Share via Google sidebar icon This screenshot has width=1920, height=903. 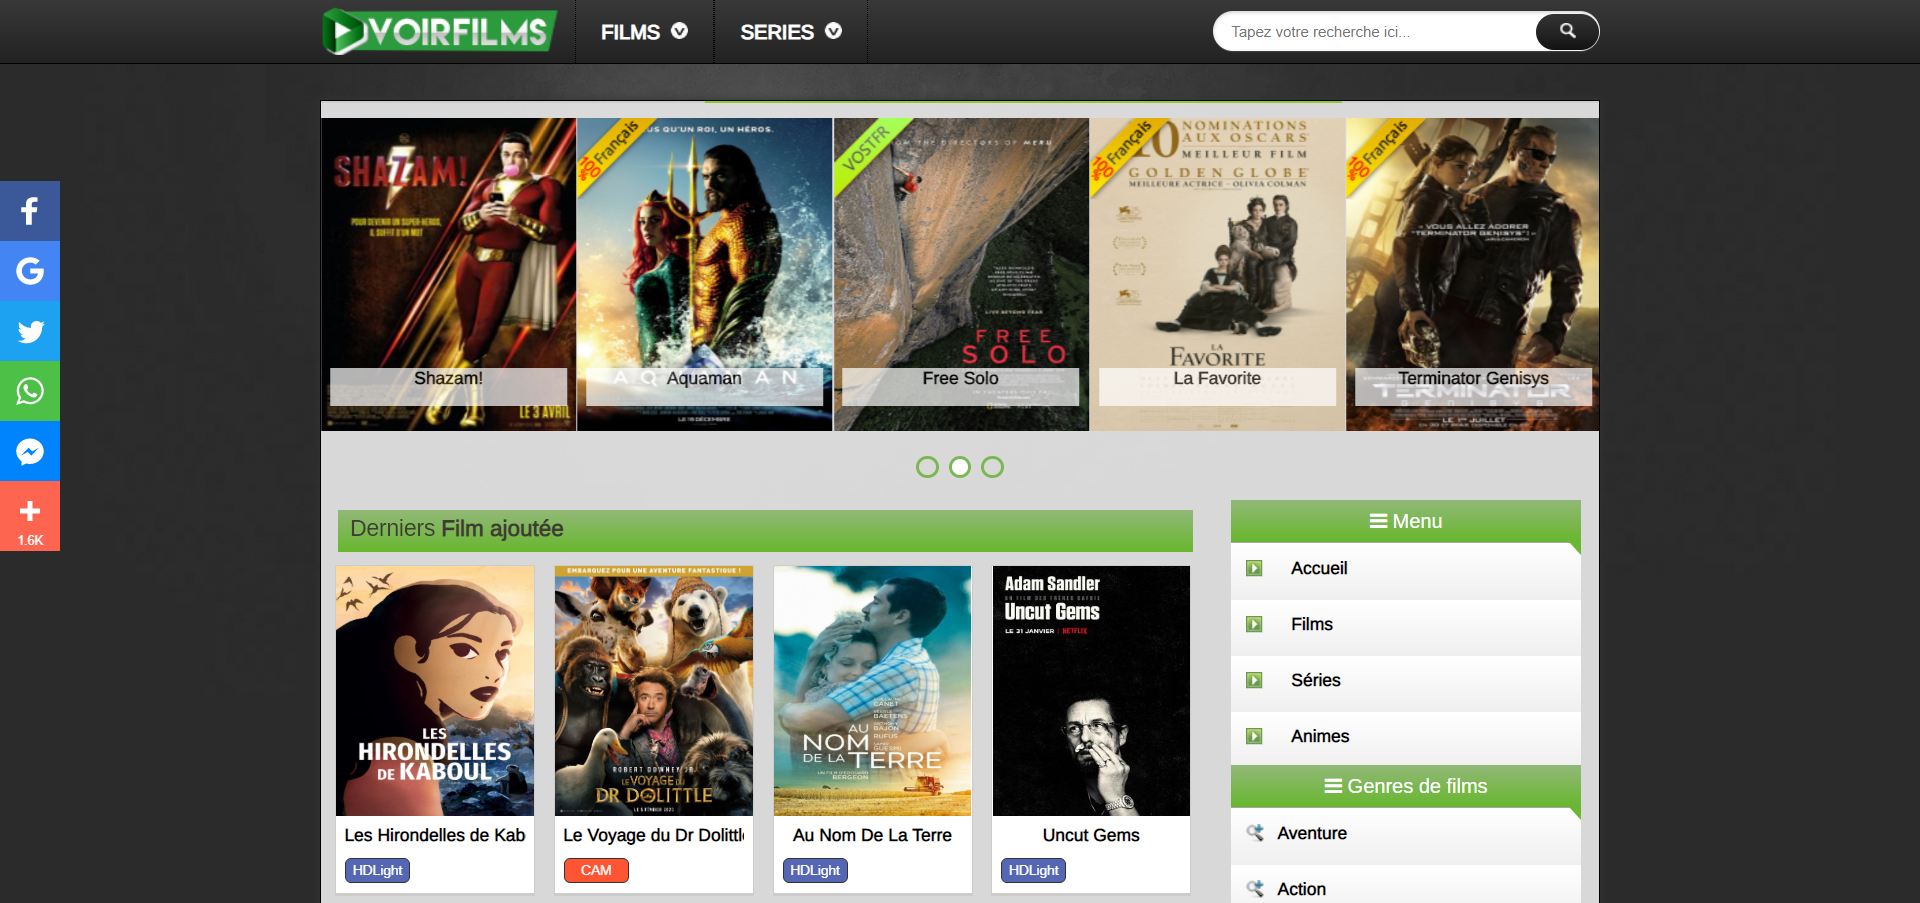pos(30,271)
